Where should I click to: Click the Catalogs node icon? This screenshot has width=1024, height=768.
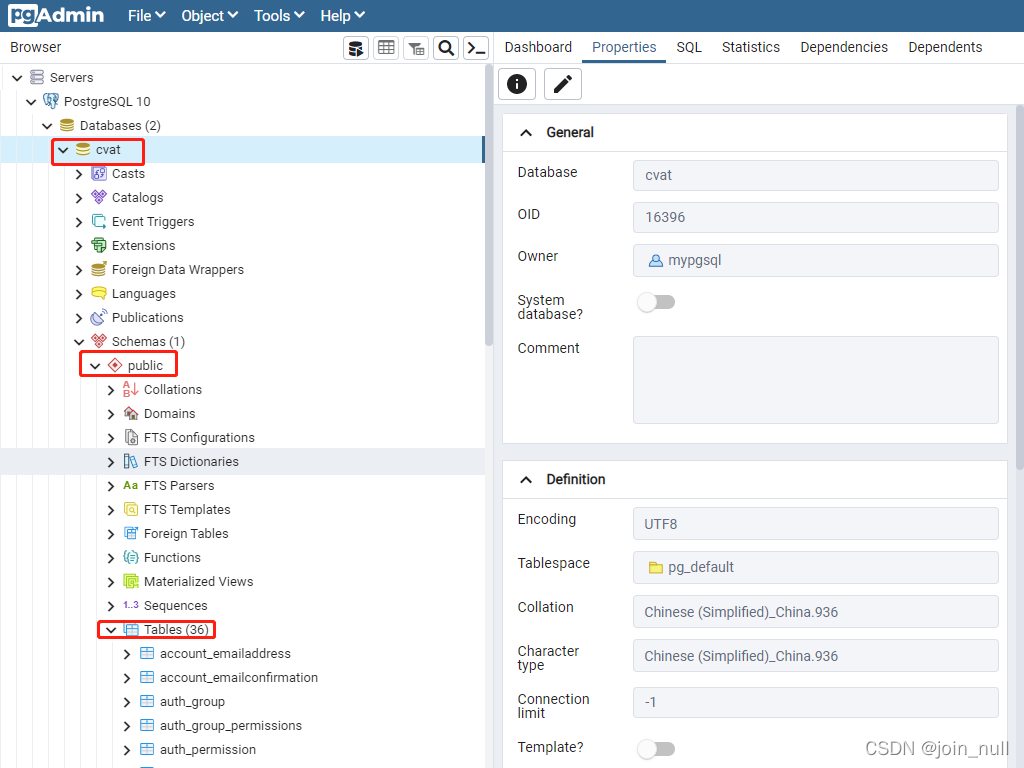99,197
